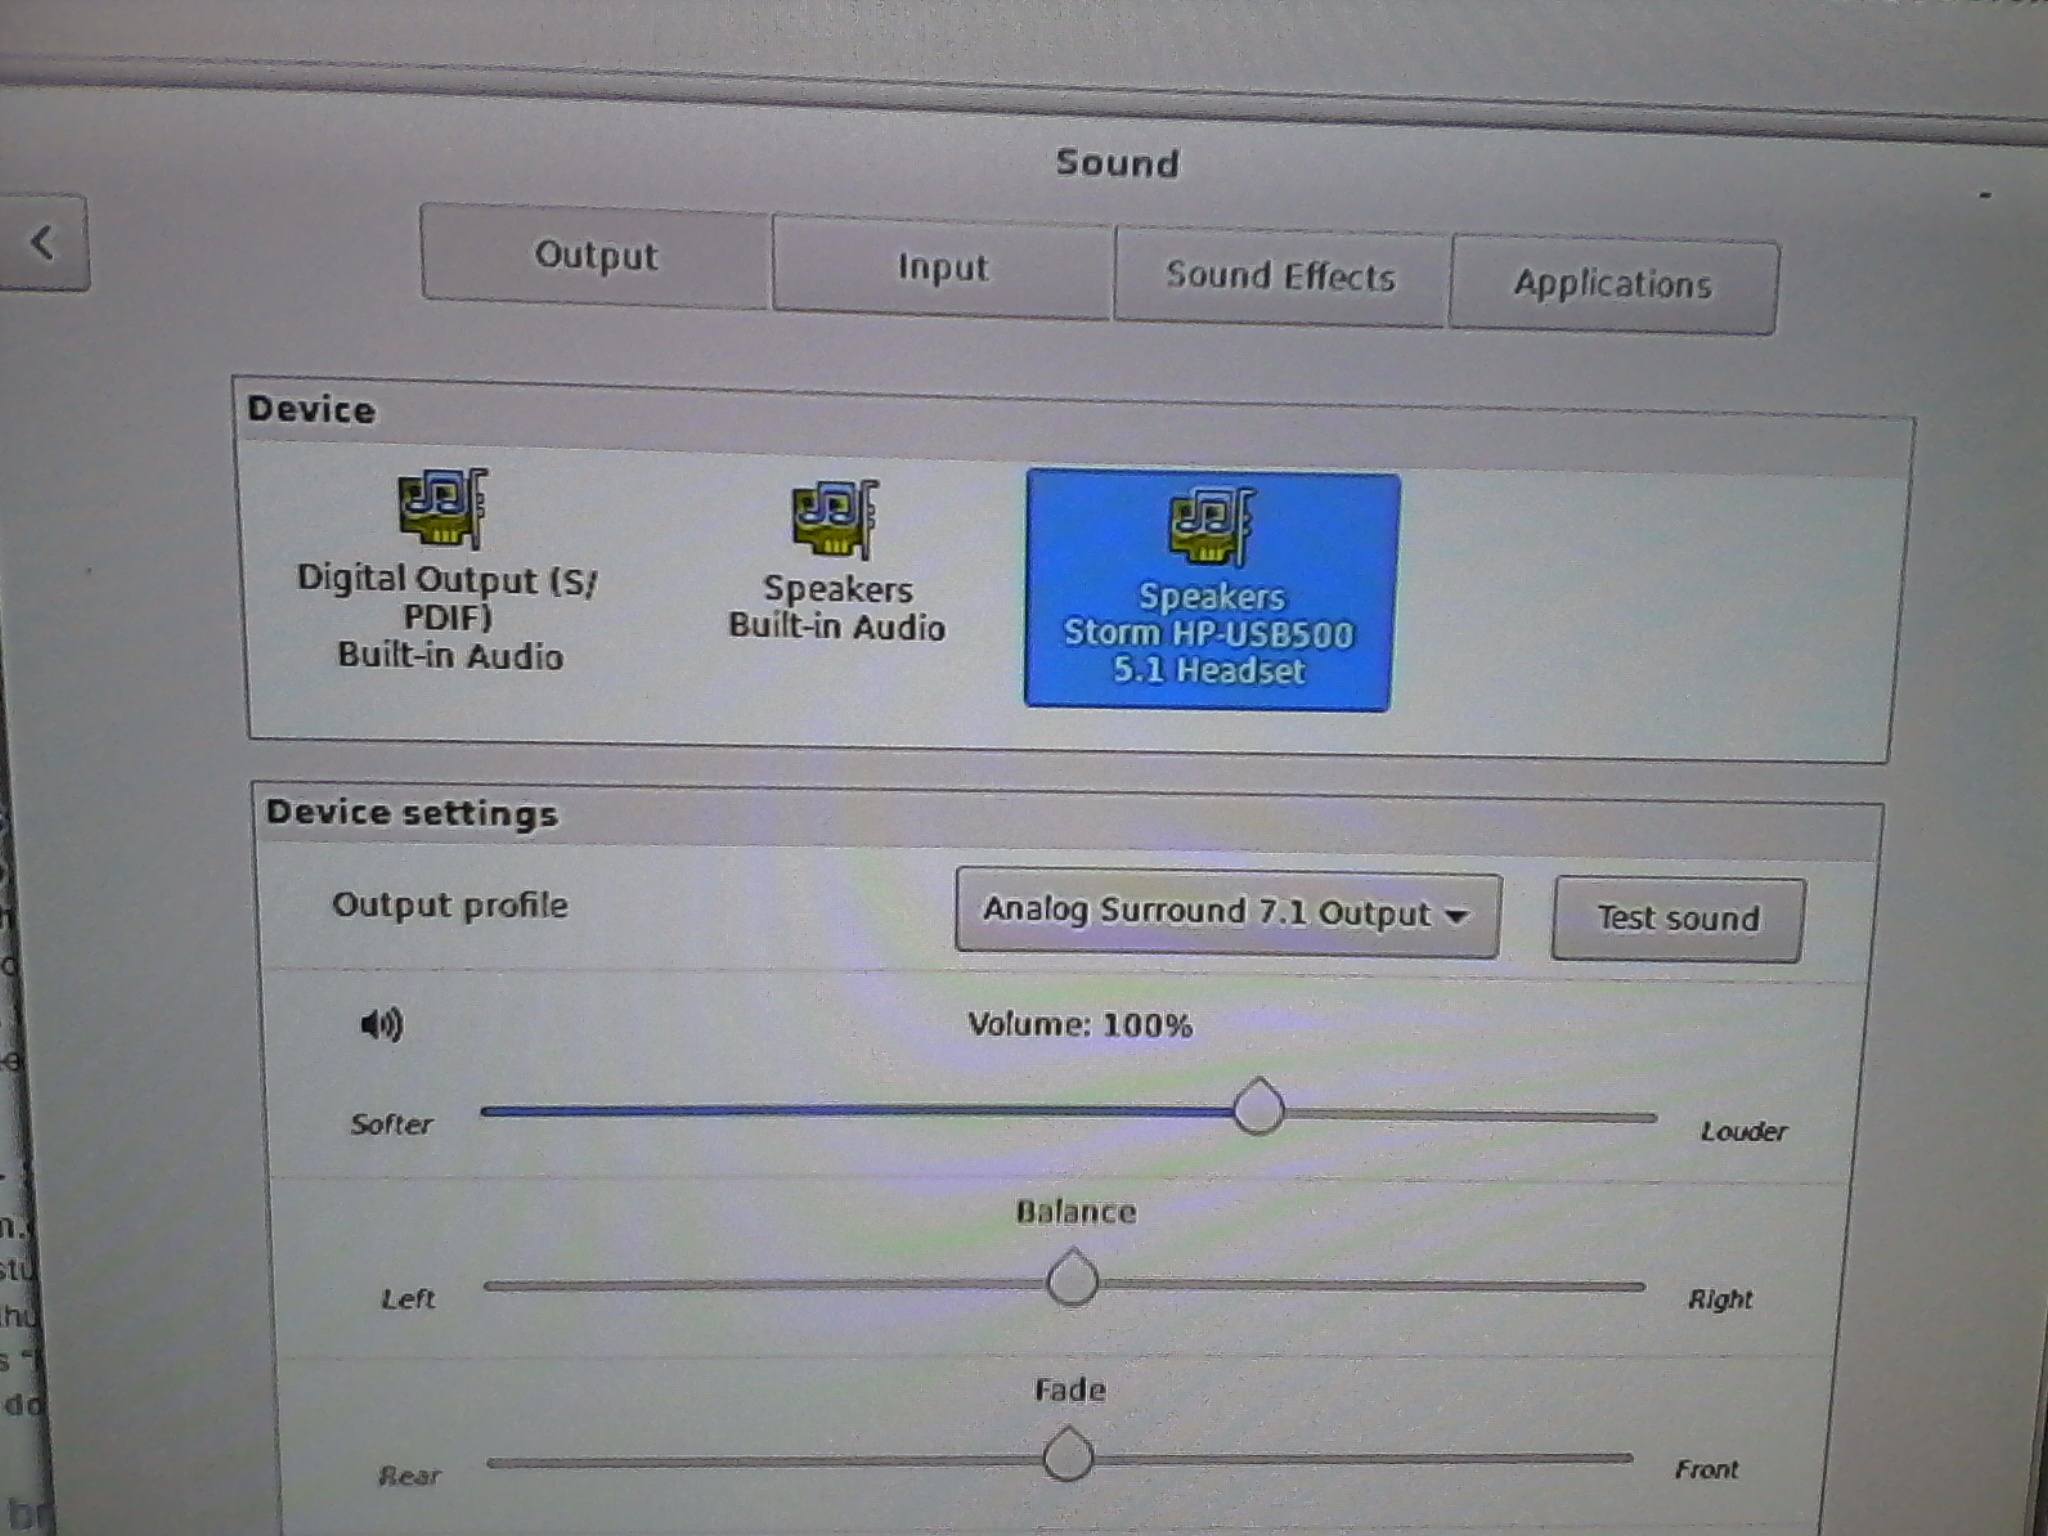Click the Fade slider handle
The width and height of the screenshot is (2048, 1536).
pos(1068,1455)
